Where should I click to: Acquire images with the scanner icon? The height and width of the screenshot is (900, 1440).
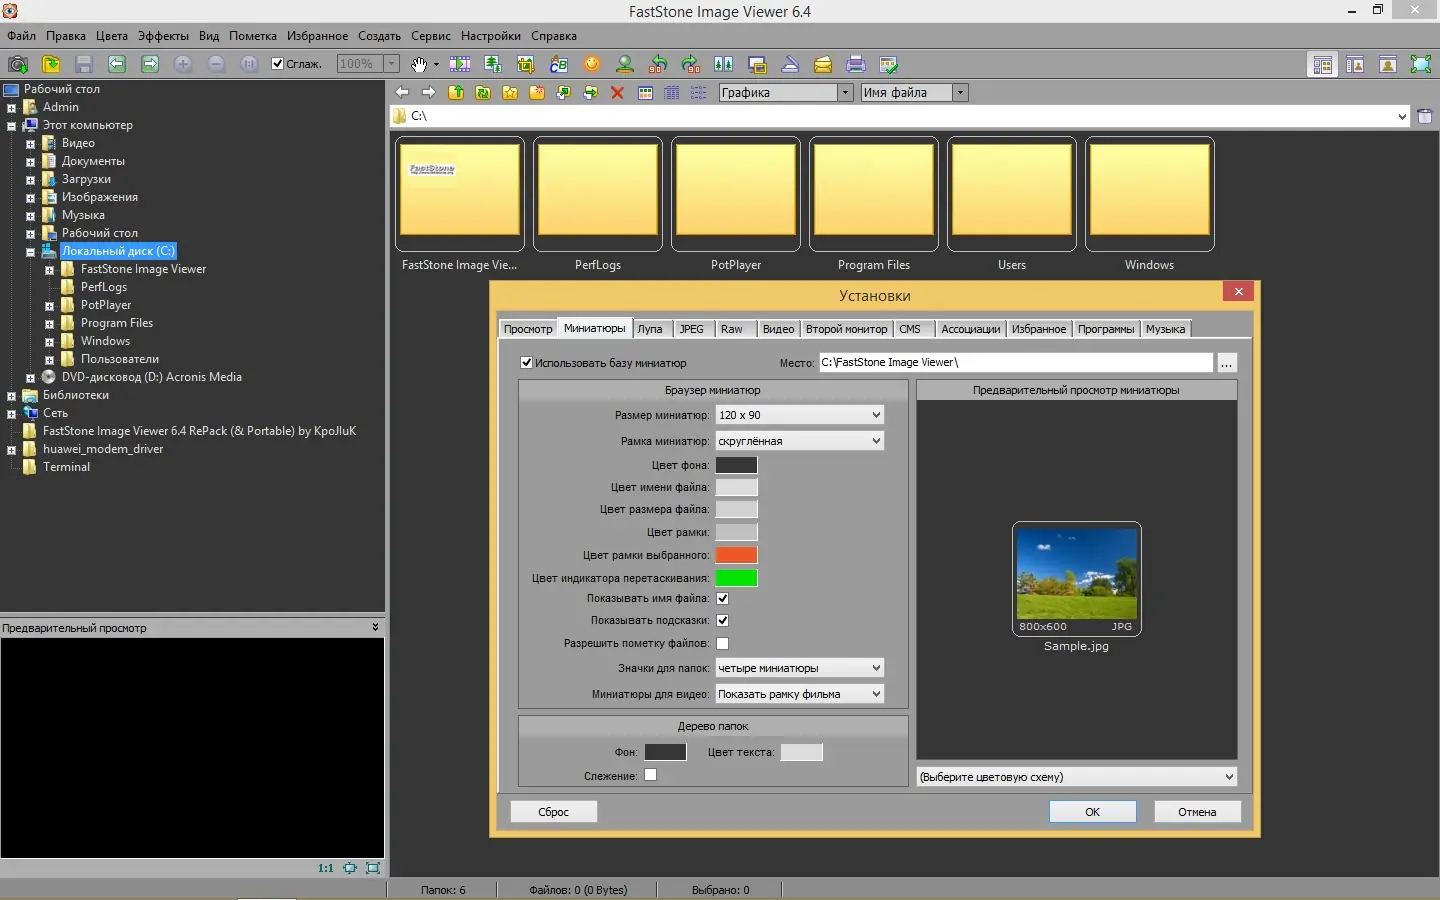(x=790, y=64)
